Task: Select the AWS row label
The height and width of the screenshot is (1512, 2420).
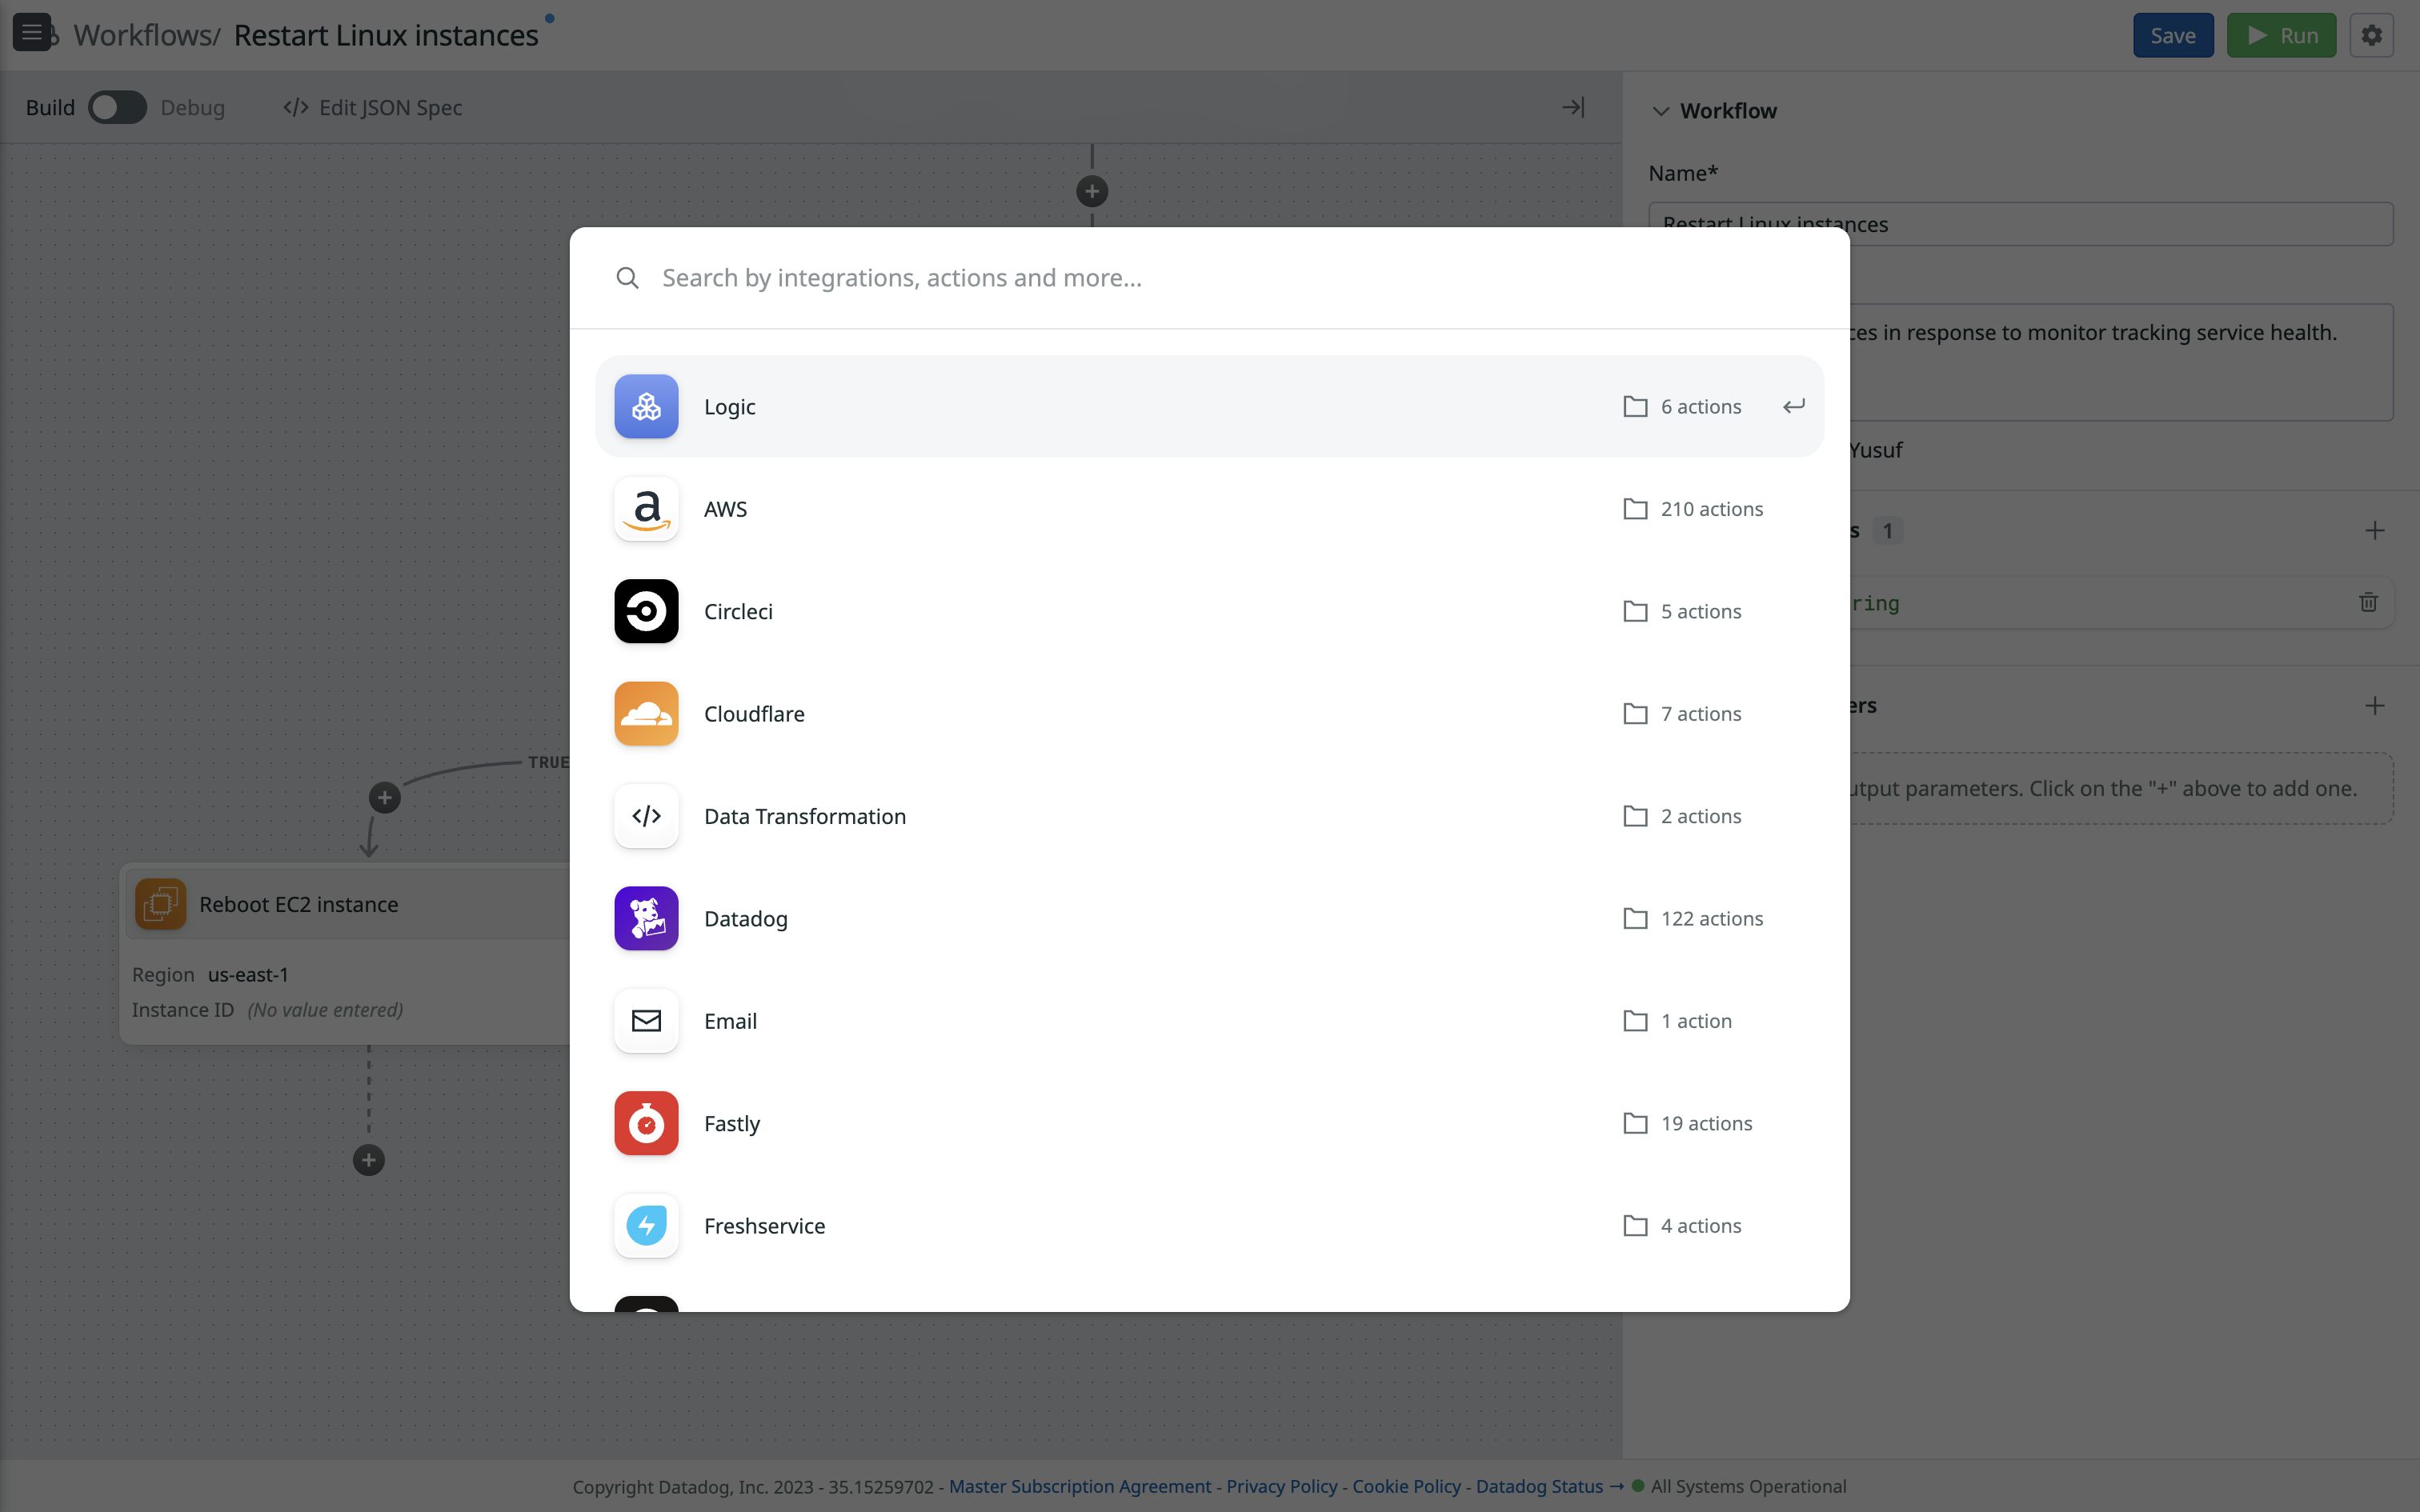Action: point(725,509)
